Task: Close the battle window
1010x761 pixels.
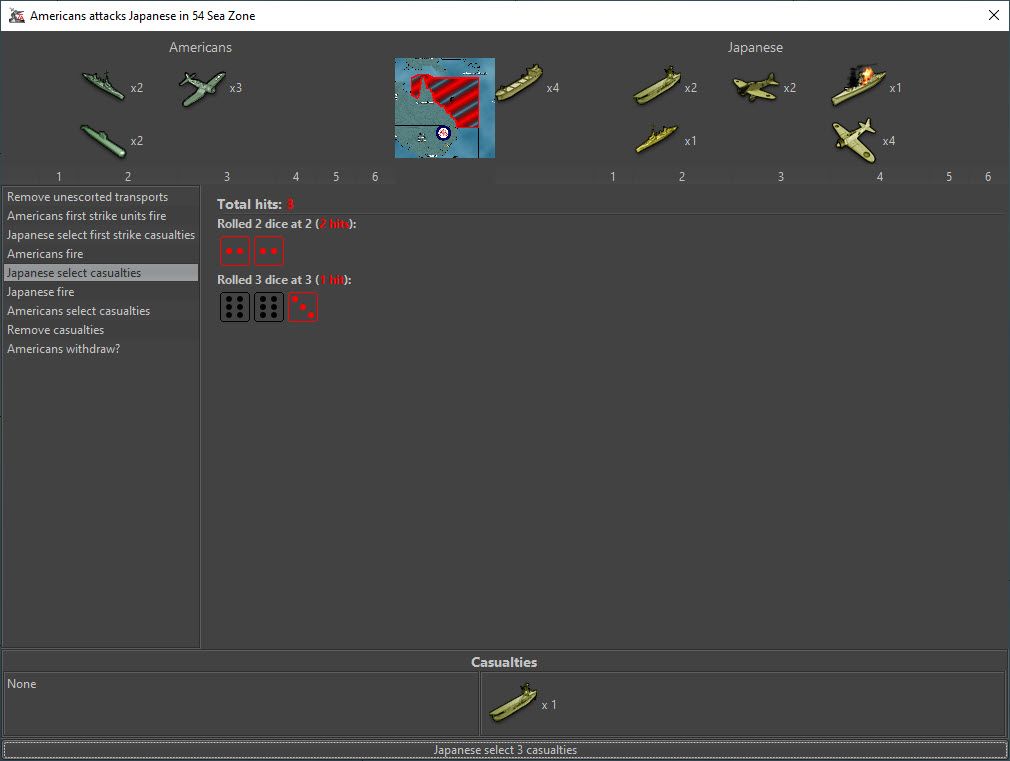Action: point(993,15)
